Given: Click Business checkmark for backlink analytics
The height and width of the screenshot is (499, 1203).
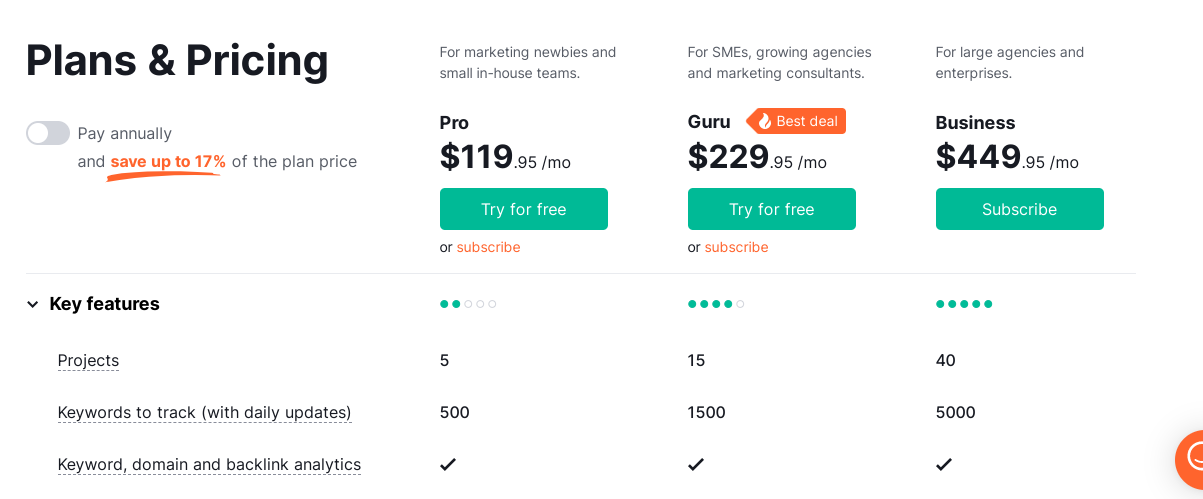Looking at the screenshot, I should (x=944, y=464).
